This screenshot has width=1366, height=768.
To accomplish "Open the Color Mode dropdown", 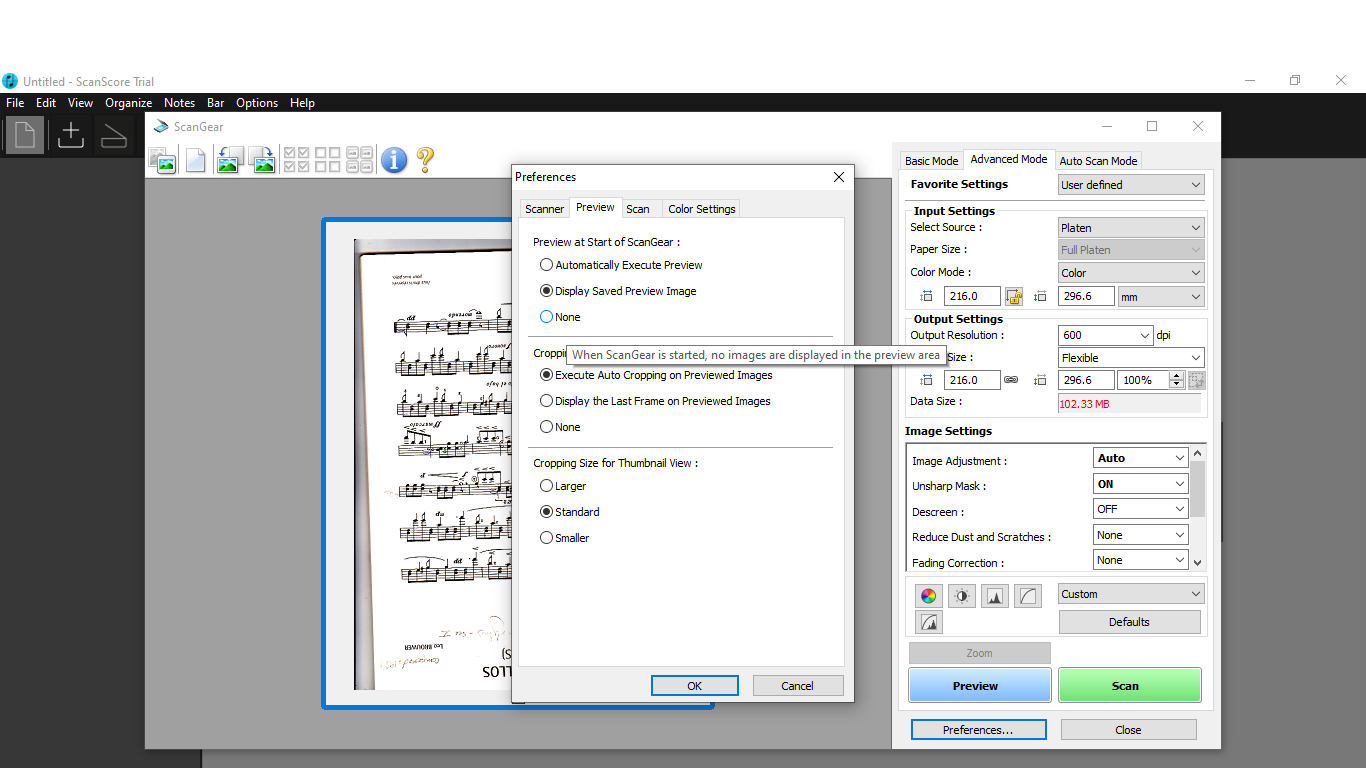I will coord(1131,273).
